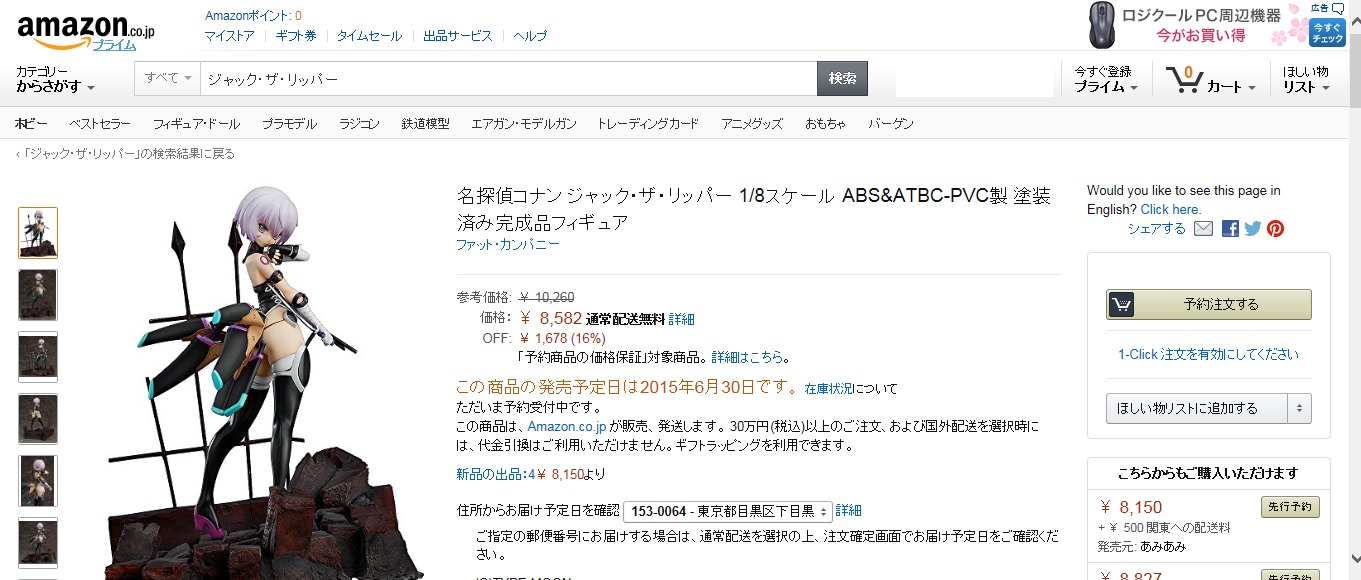Open the shopping cart icon
The width and height of the screenshot is (1361, 580).
coord(1186,79)
